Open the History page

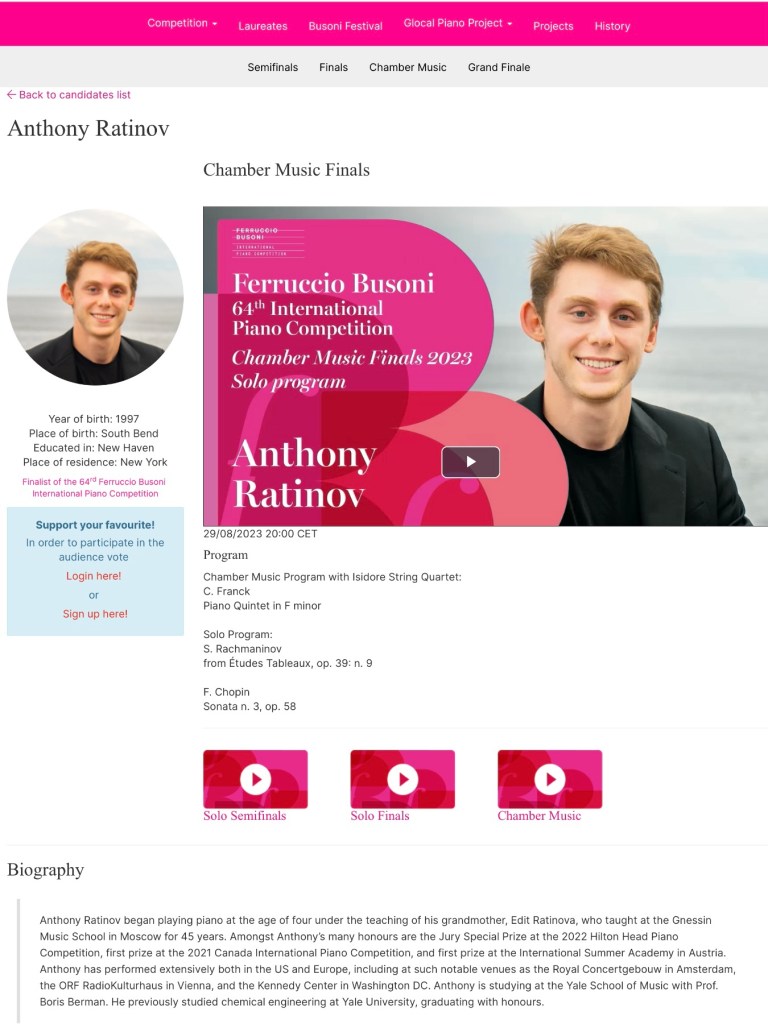click(612, 26)
